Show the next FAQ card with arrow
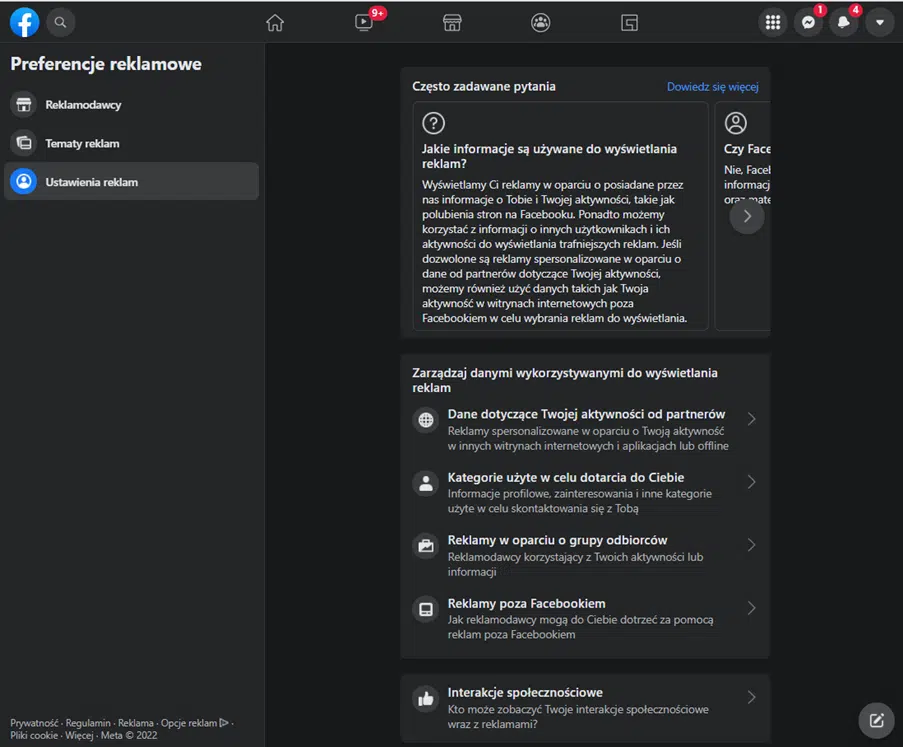 pyautogui.click(x=747, y=216)
